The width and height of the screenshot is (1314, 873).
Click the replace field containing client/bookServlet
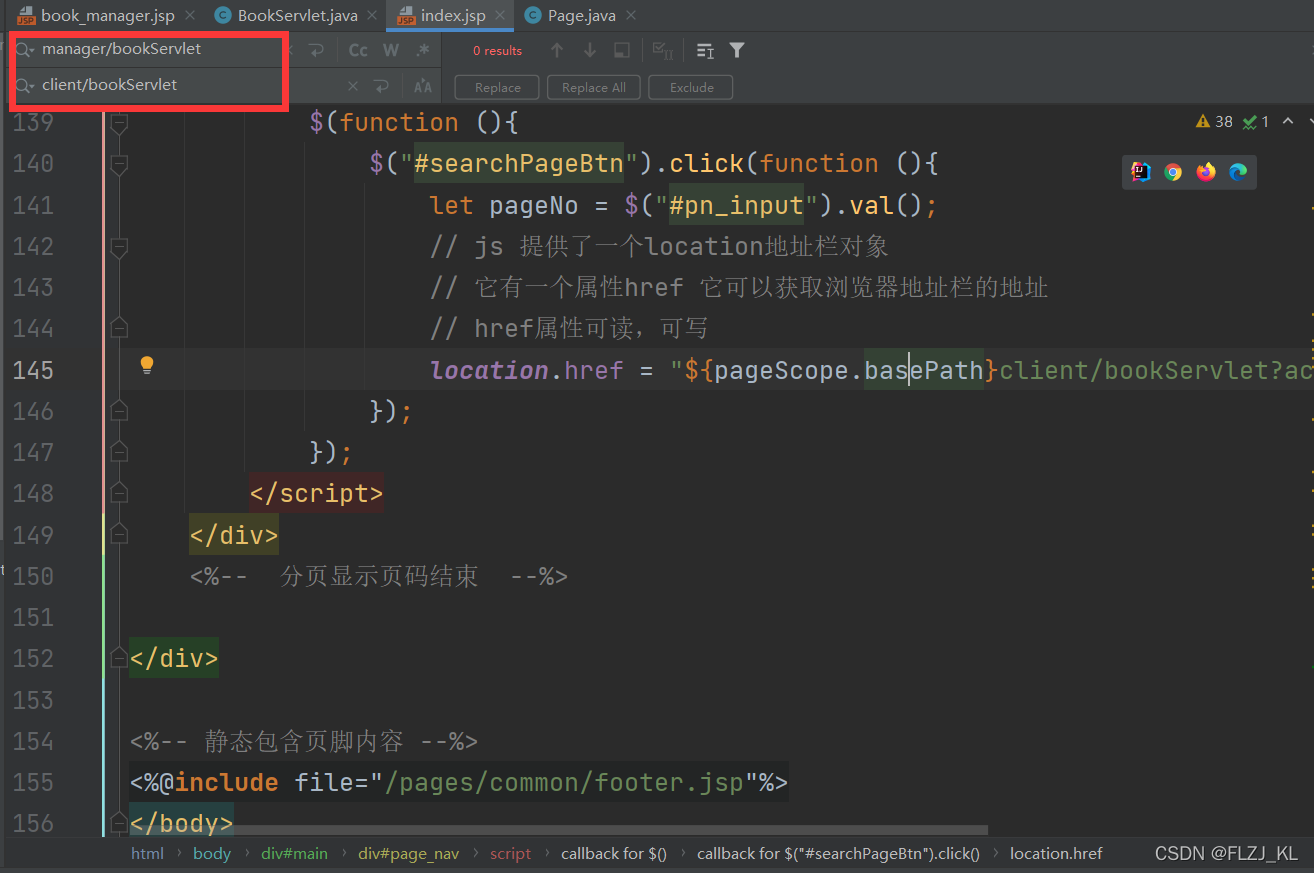[150, 85]
